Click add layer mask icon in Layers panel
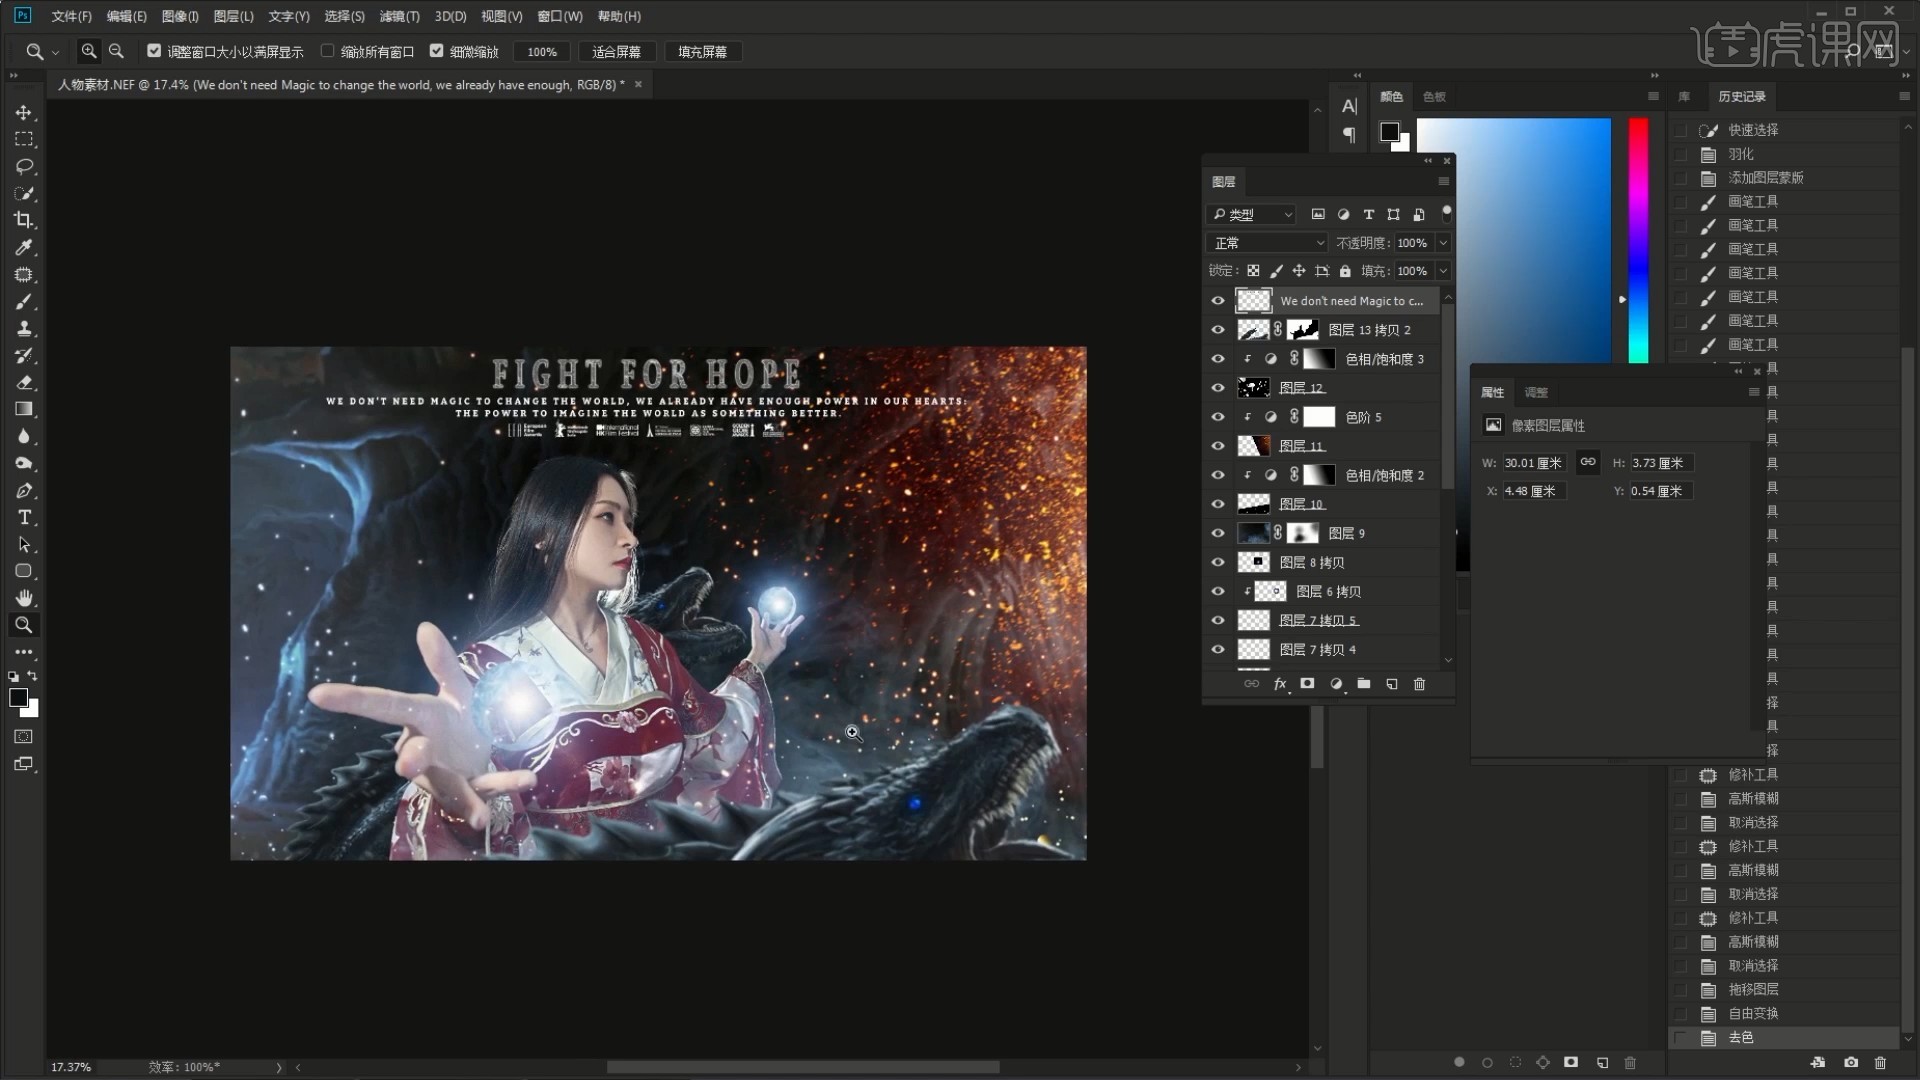 pyautogui.click(x=1307, y=684)
